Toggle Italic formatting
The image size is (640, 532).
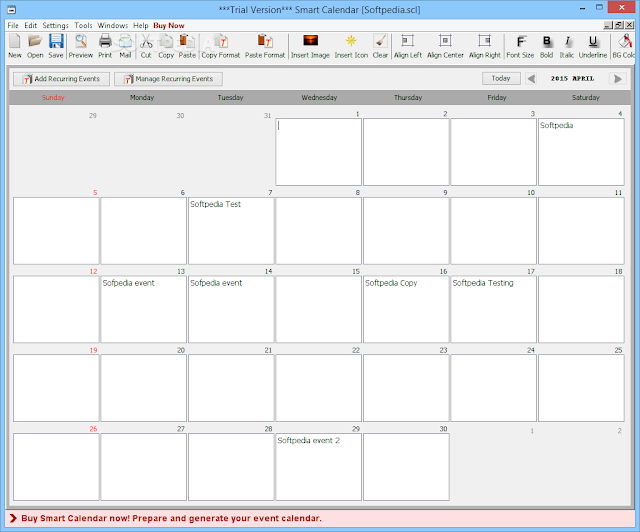(567, 46)
